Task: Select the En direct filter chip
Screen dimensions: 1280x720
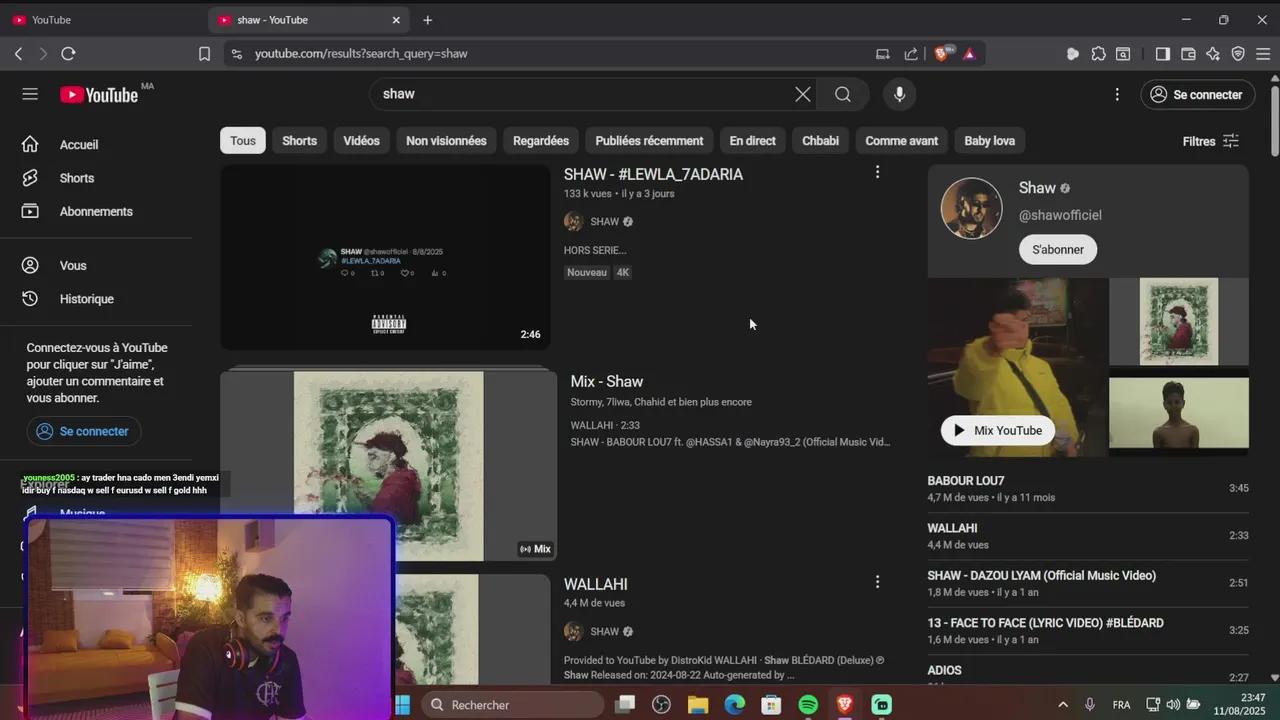Action: coord(752,141)
